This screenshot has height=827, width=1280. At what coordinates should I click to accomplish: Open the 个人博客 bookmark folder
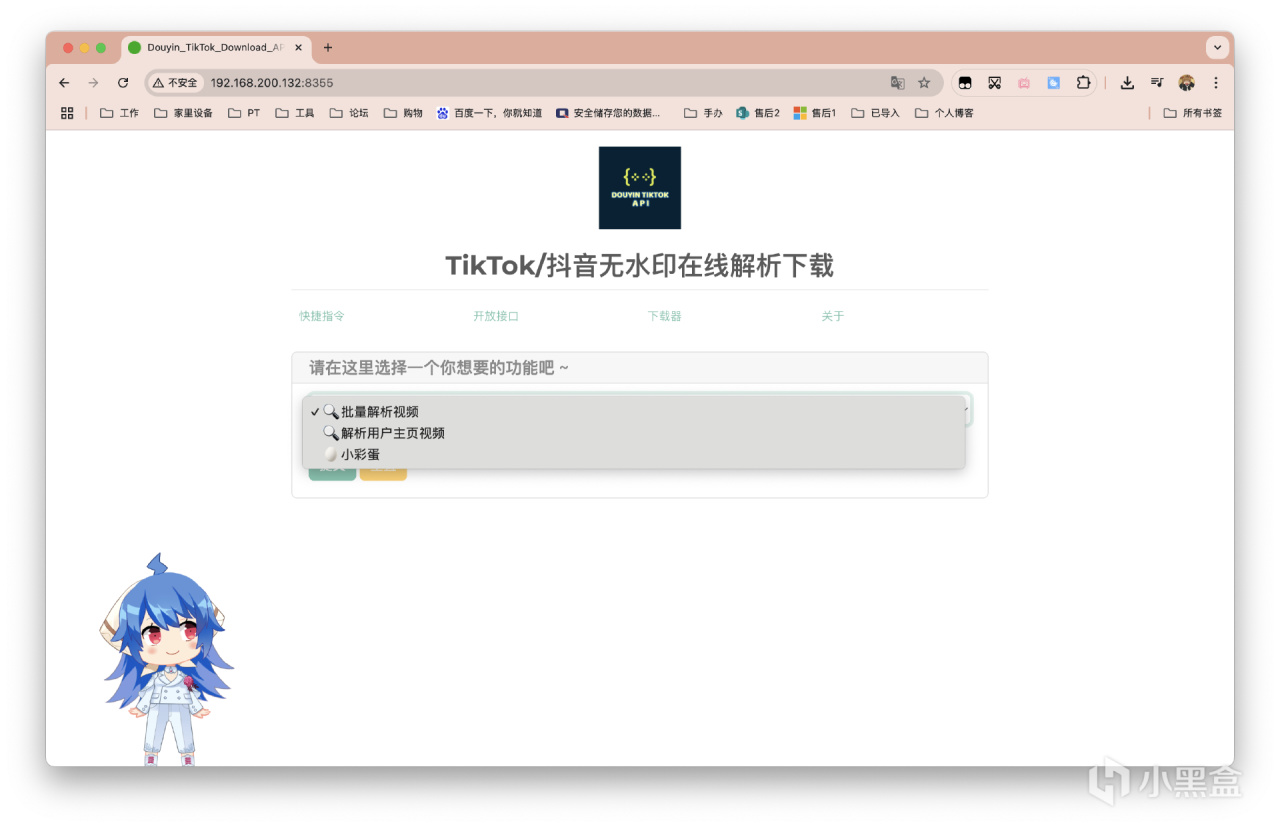point(944,113)
